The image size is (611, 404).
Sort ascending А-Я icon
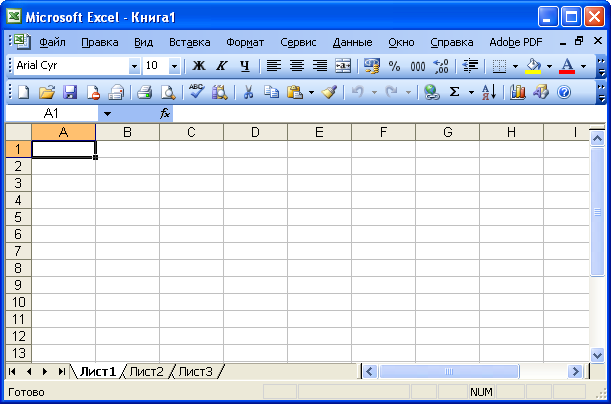(489, 92)
